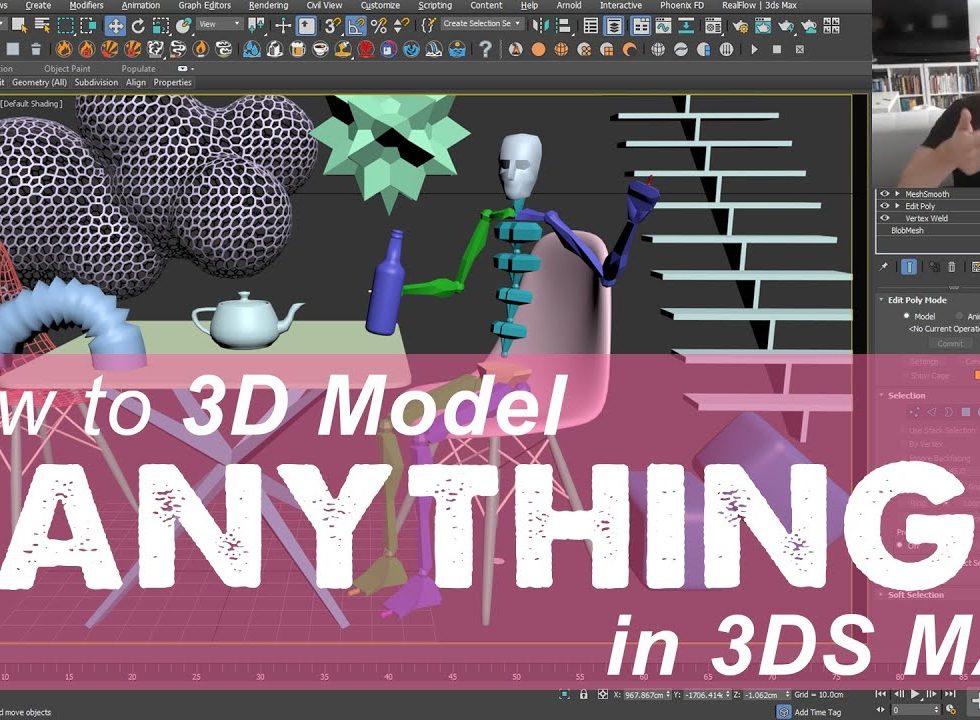The height and width of the screenshot is (720, 980).
Task: Toggle the Percent Snap icon
Action: (x=379, y=26)
